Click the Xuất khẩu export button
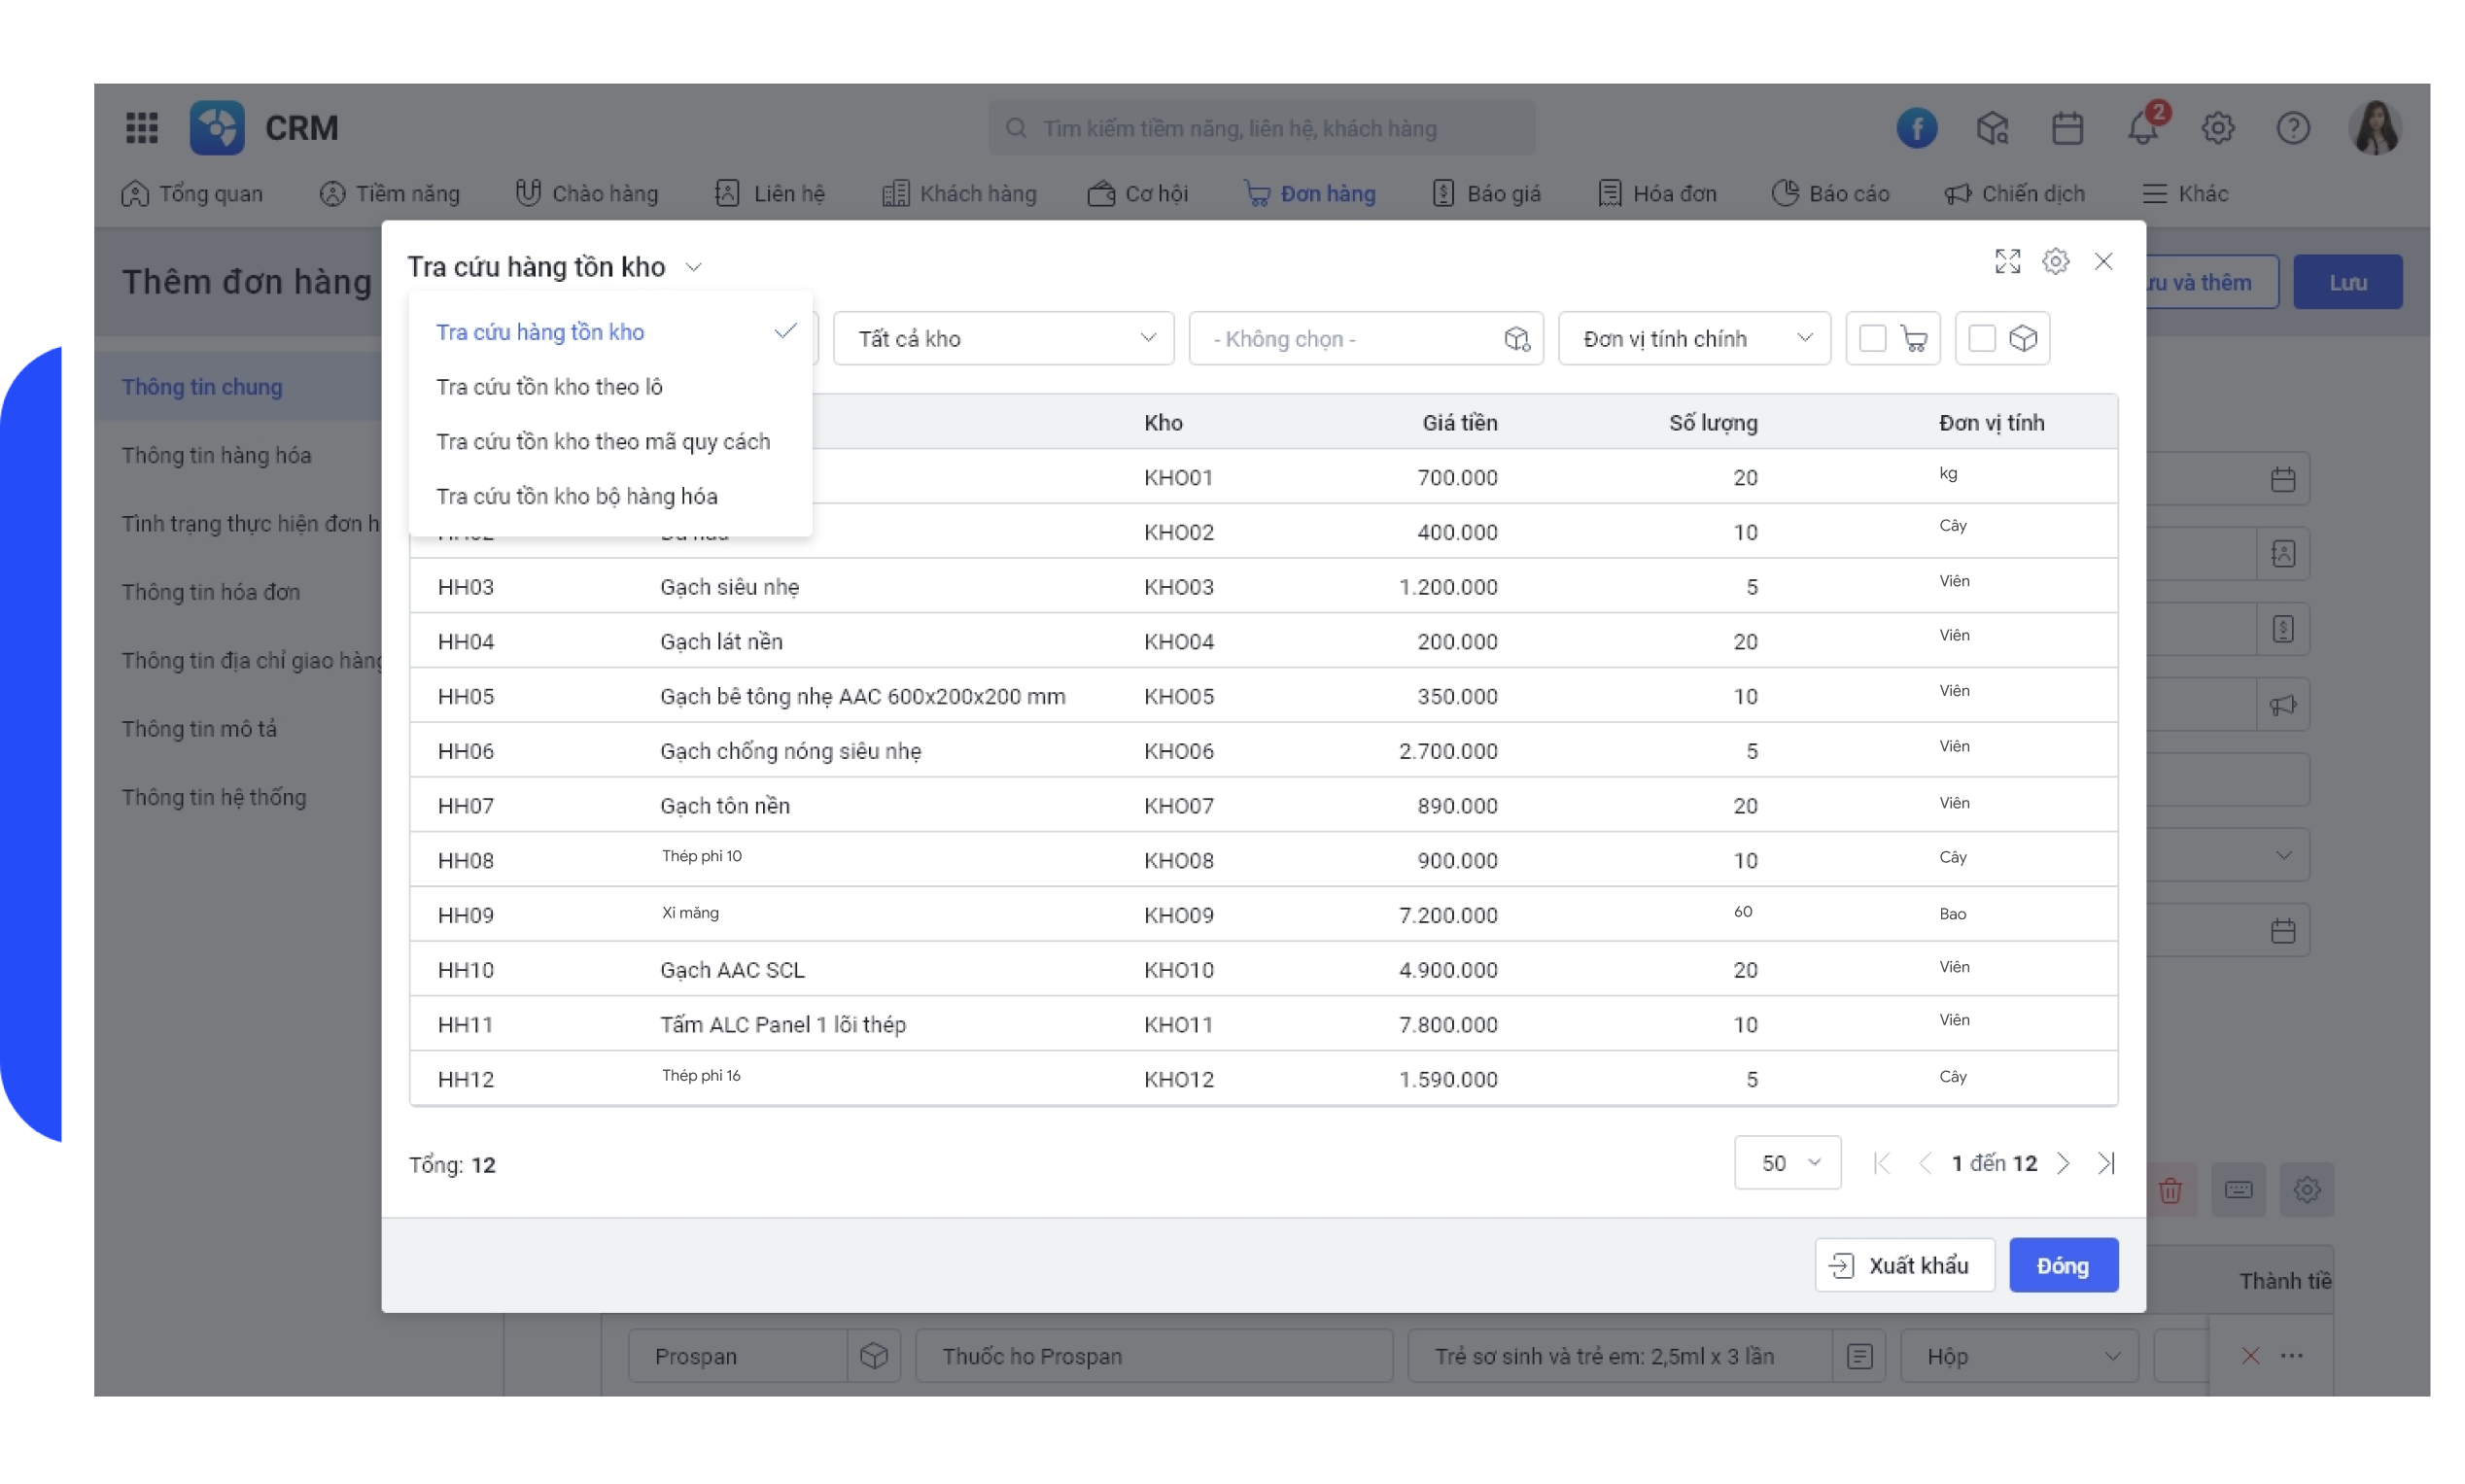 point(1903,1264)
